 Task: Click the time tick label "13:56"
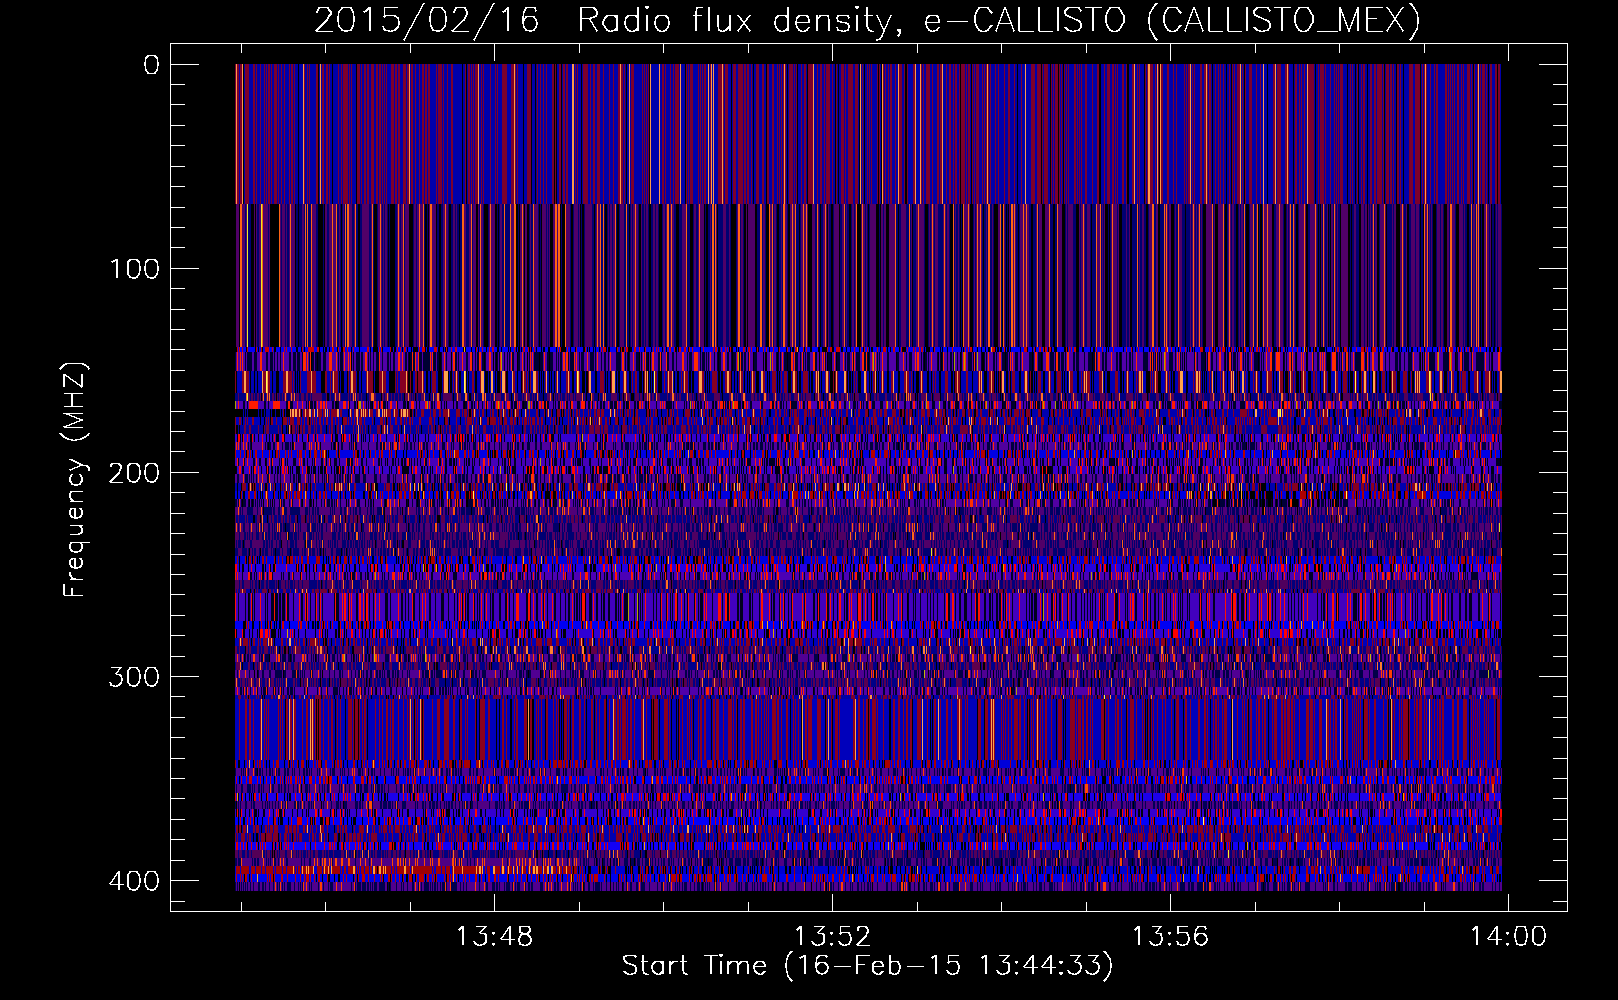(x=1170, y=937)
